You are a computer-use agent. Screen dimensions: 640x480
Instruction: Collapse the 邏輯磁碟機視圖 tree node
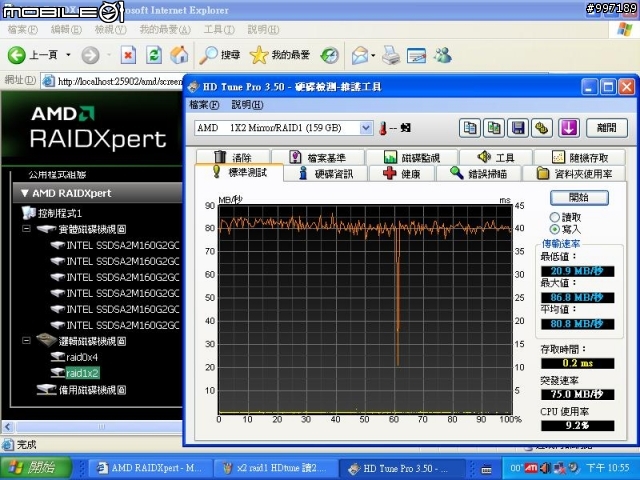[x=26, y=340]
